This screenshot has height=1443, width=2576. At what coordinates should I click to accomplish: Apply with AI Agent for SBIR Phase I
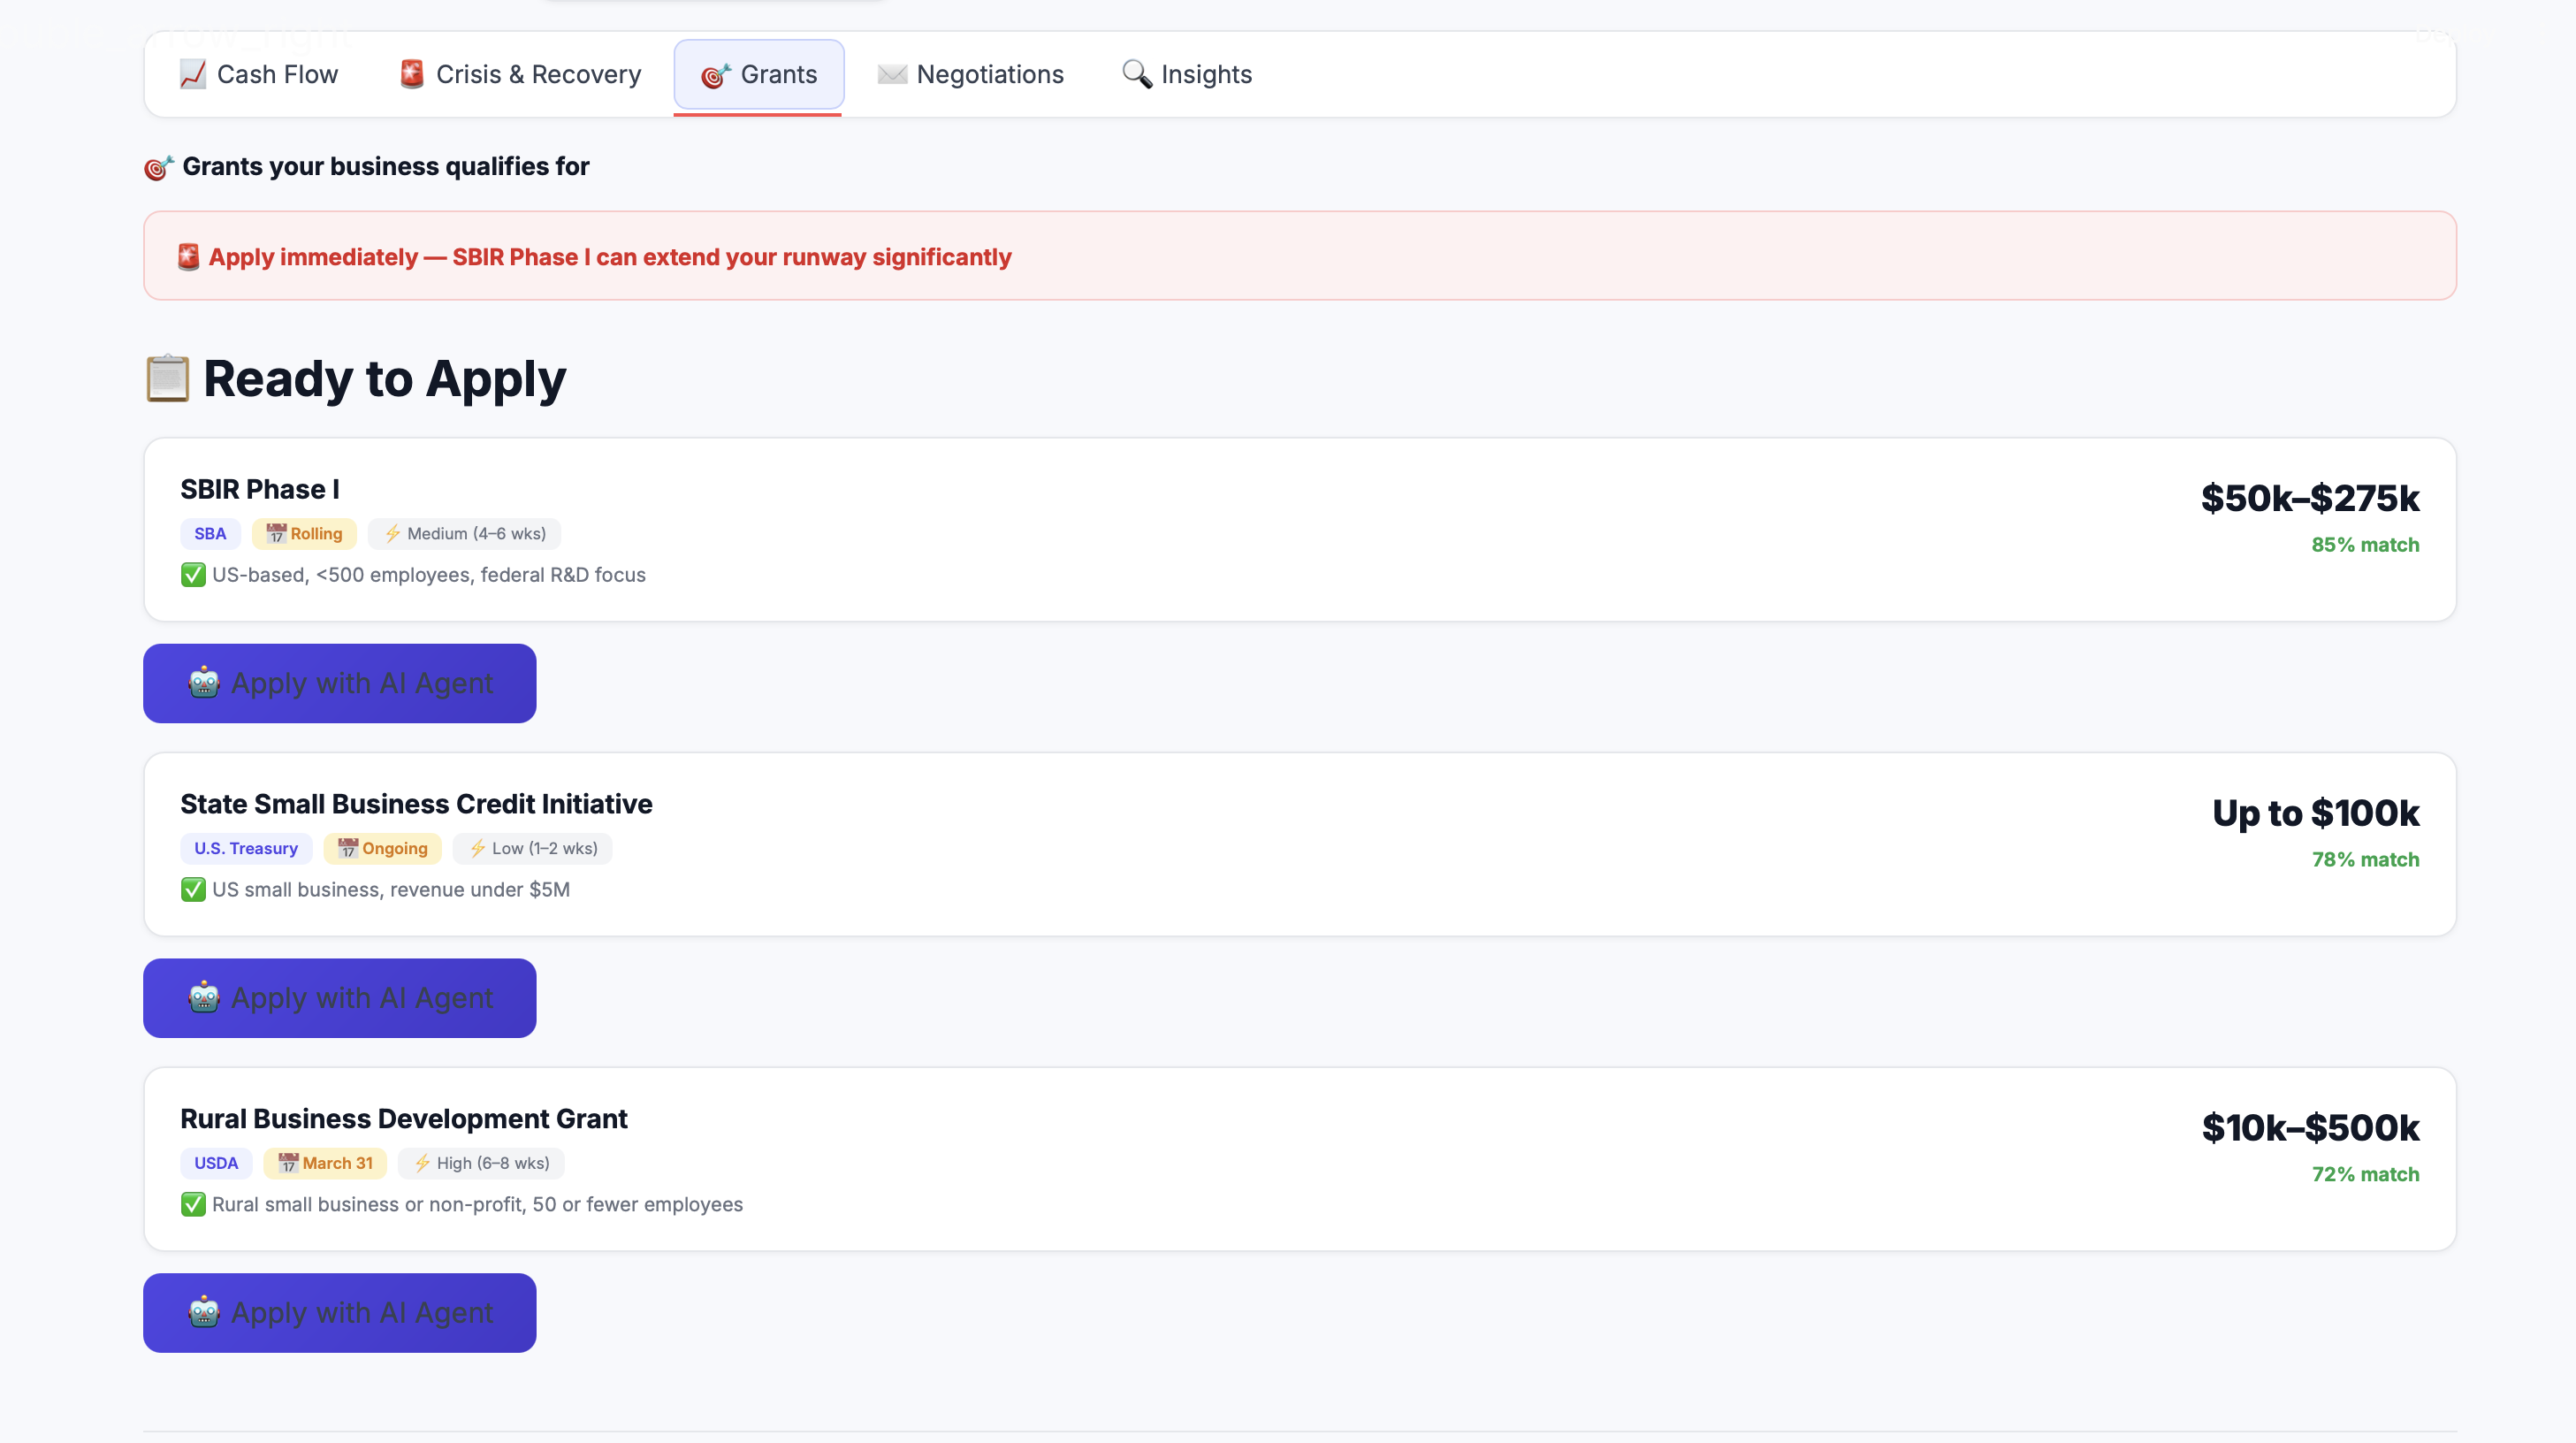[x=340, y=683]
